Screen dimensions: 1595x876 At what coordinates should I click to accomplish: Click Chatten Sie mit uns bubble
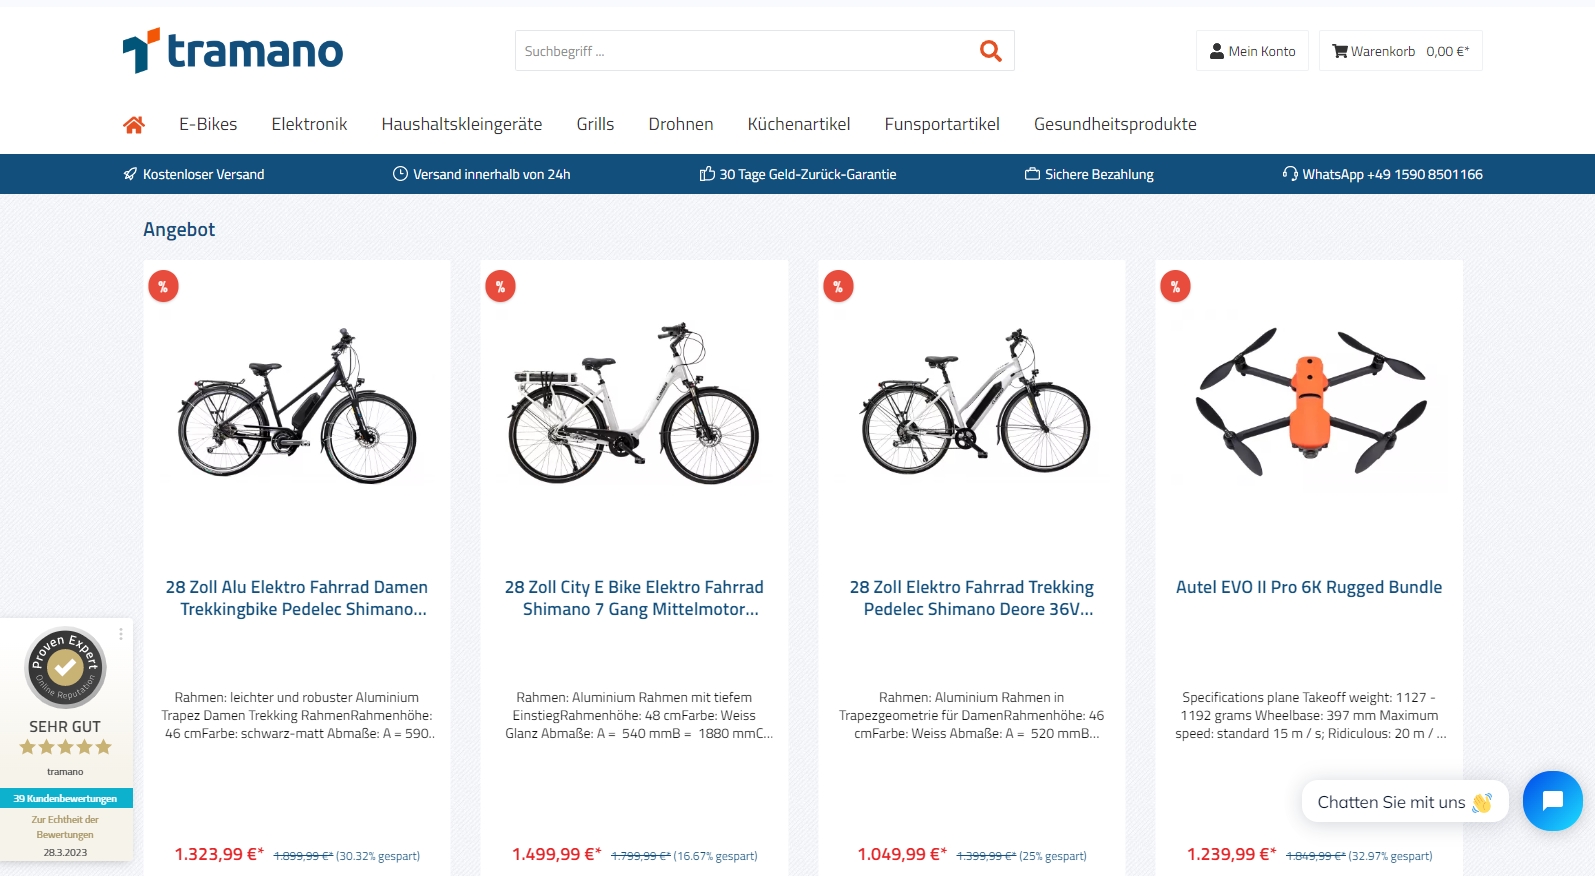click(x=1405, y=802)
